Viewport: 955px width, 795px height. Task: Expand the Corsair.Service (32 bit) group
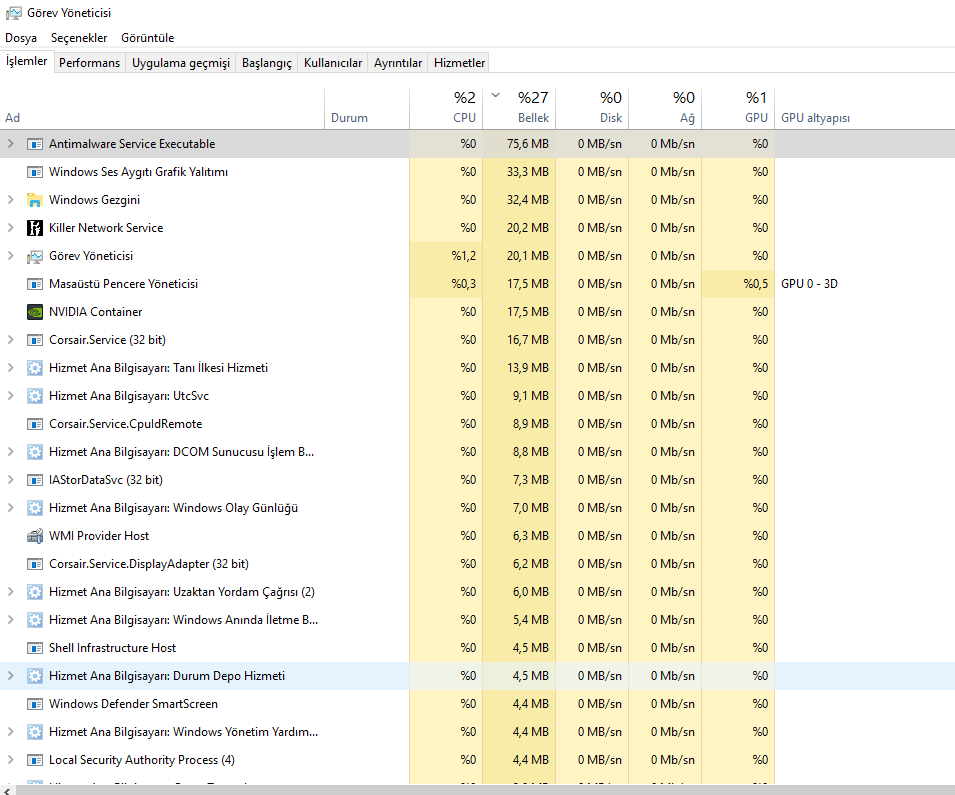tap(10, 341)
